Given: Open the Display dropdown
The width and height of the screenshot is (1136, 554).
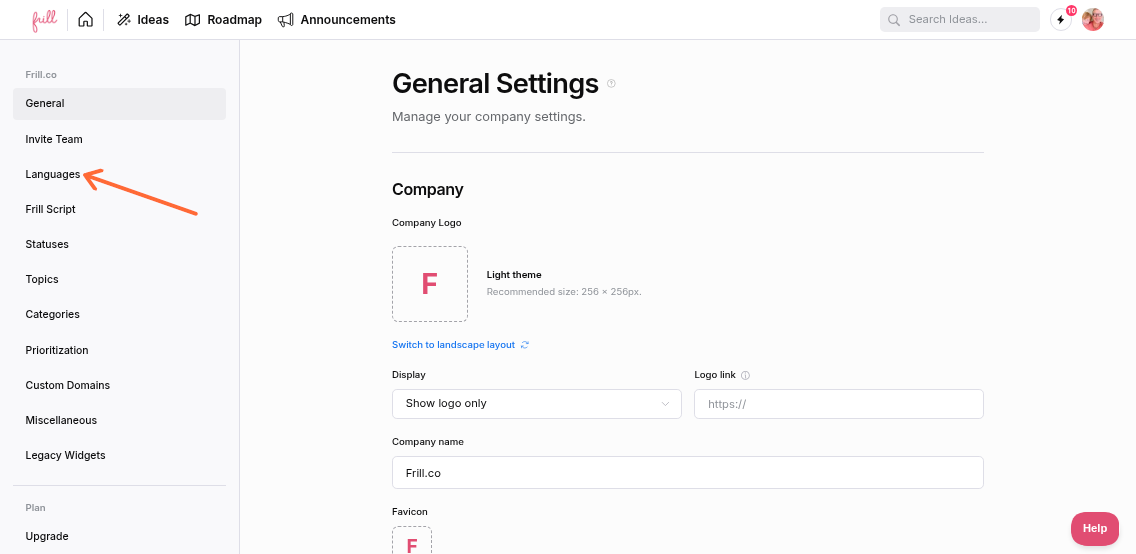Looking at the screenshot, I should coord(537,404).
